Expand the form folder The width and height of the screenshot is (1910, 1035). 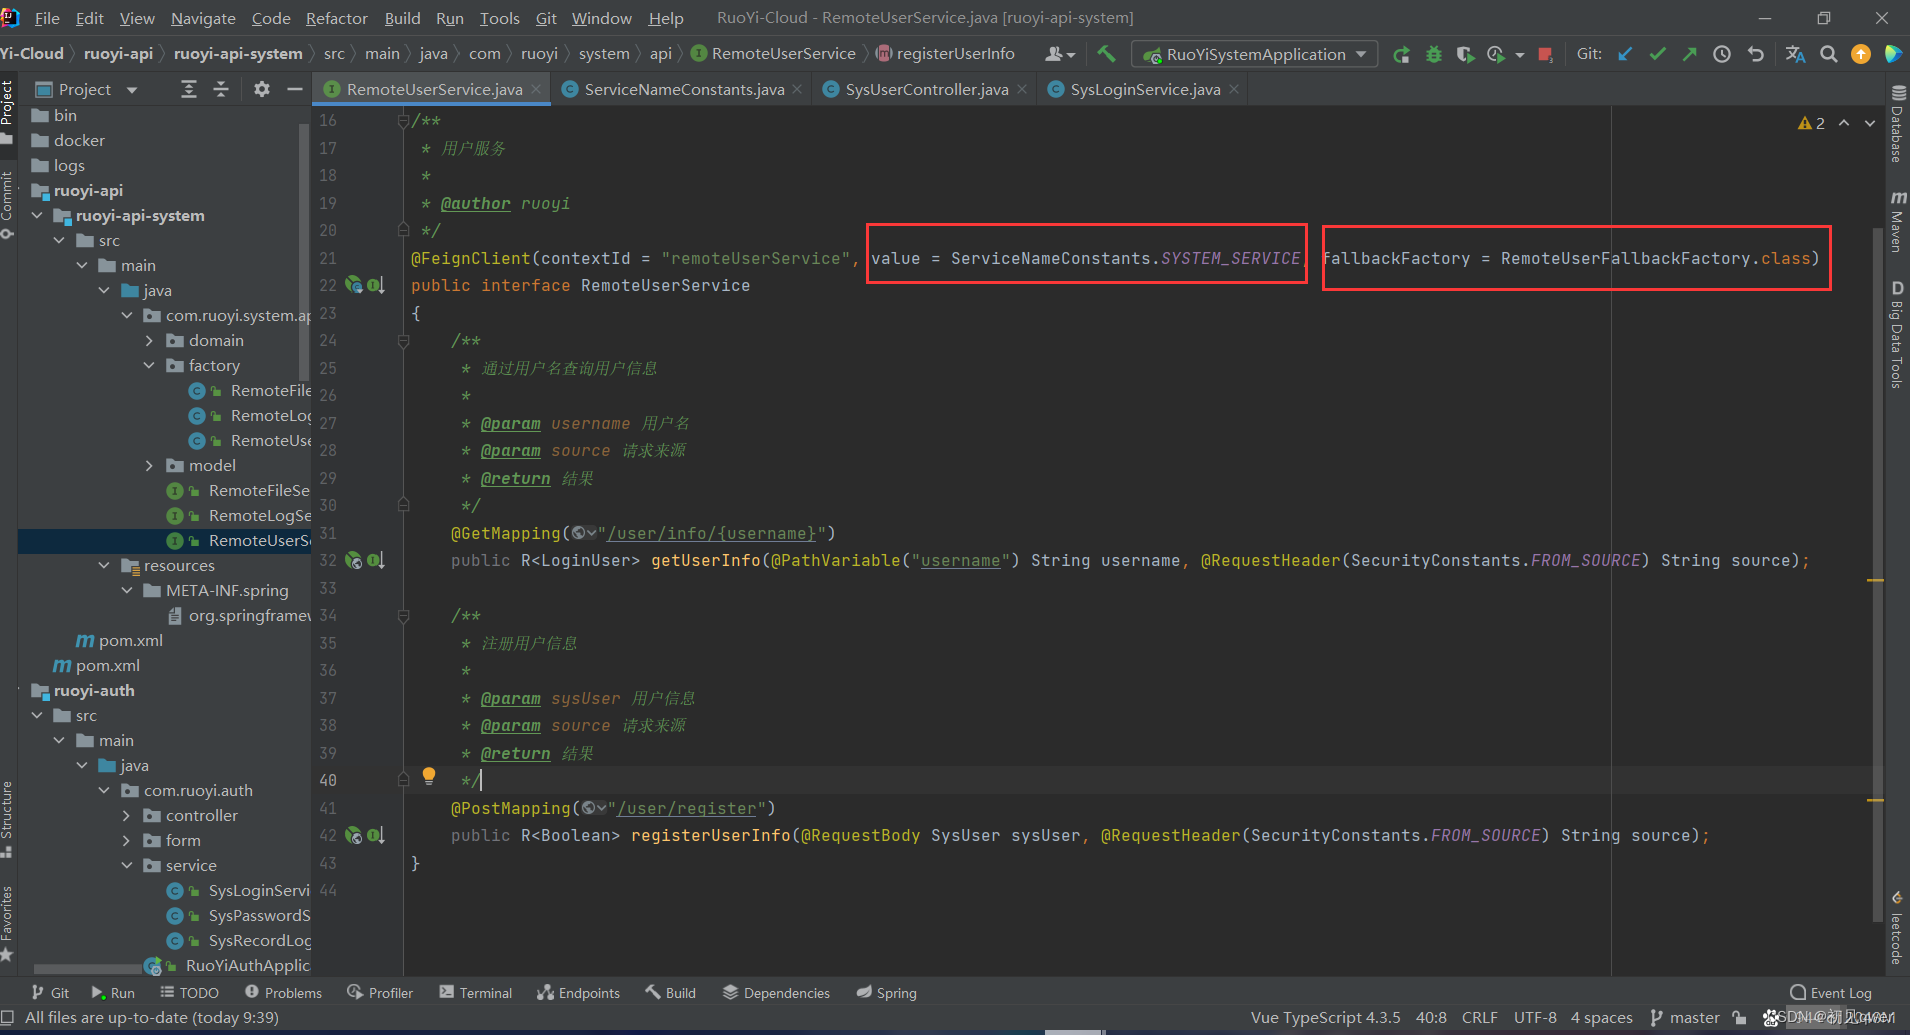126,840
